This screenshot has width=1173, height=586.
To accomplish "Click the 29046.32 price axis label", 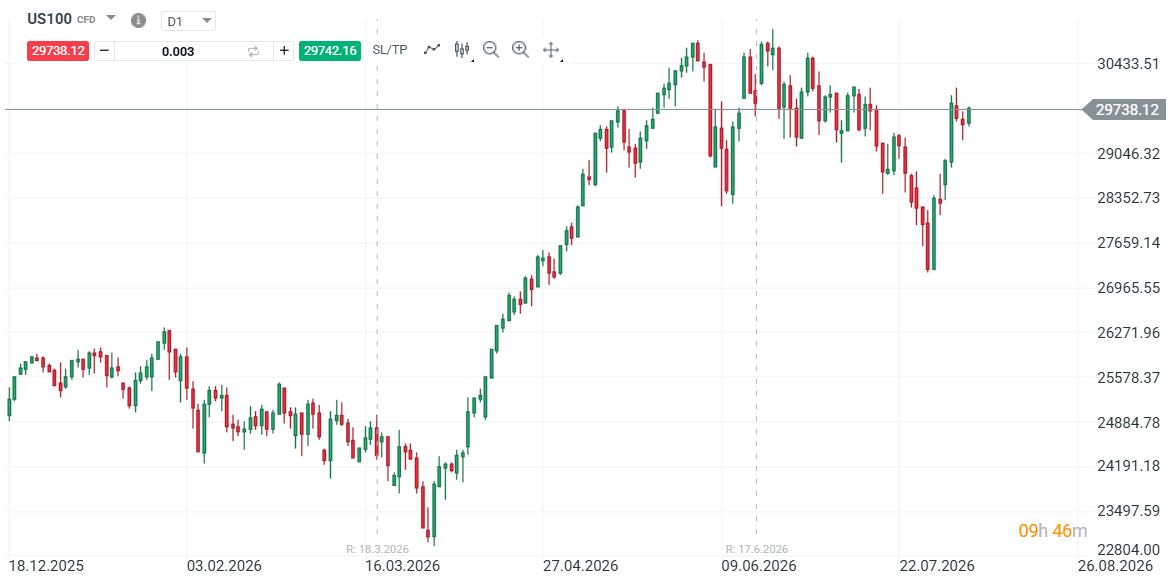I will tap(1128, 154).
